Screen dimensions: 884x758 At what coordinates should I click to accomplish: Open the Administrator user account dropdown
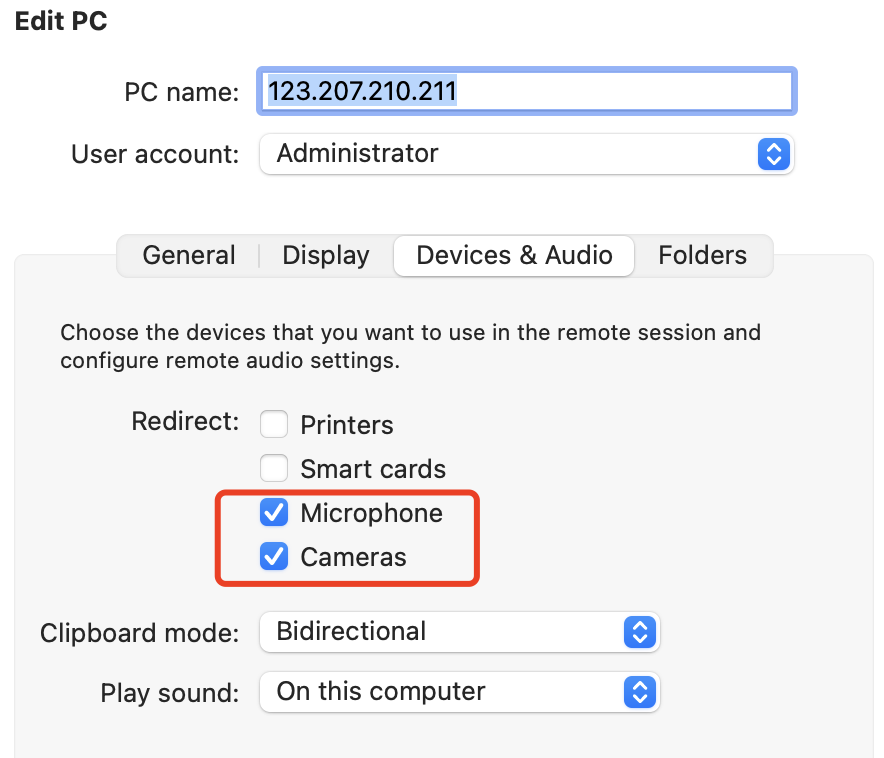pos(527,154)
